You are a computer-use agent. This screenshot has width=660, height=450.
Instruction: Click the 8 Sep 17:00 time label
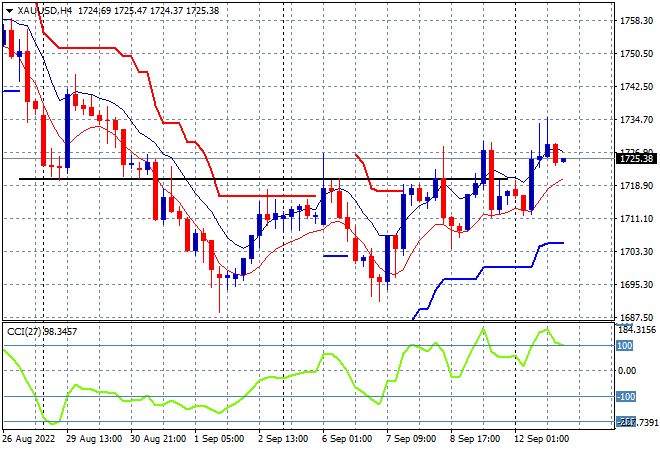click(x=475, y=439)
